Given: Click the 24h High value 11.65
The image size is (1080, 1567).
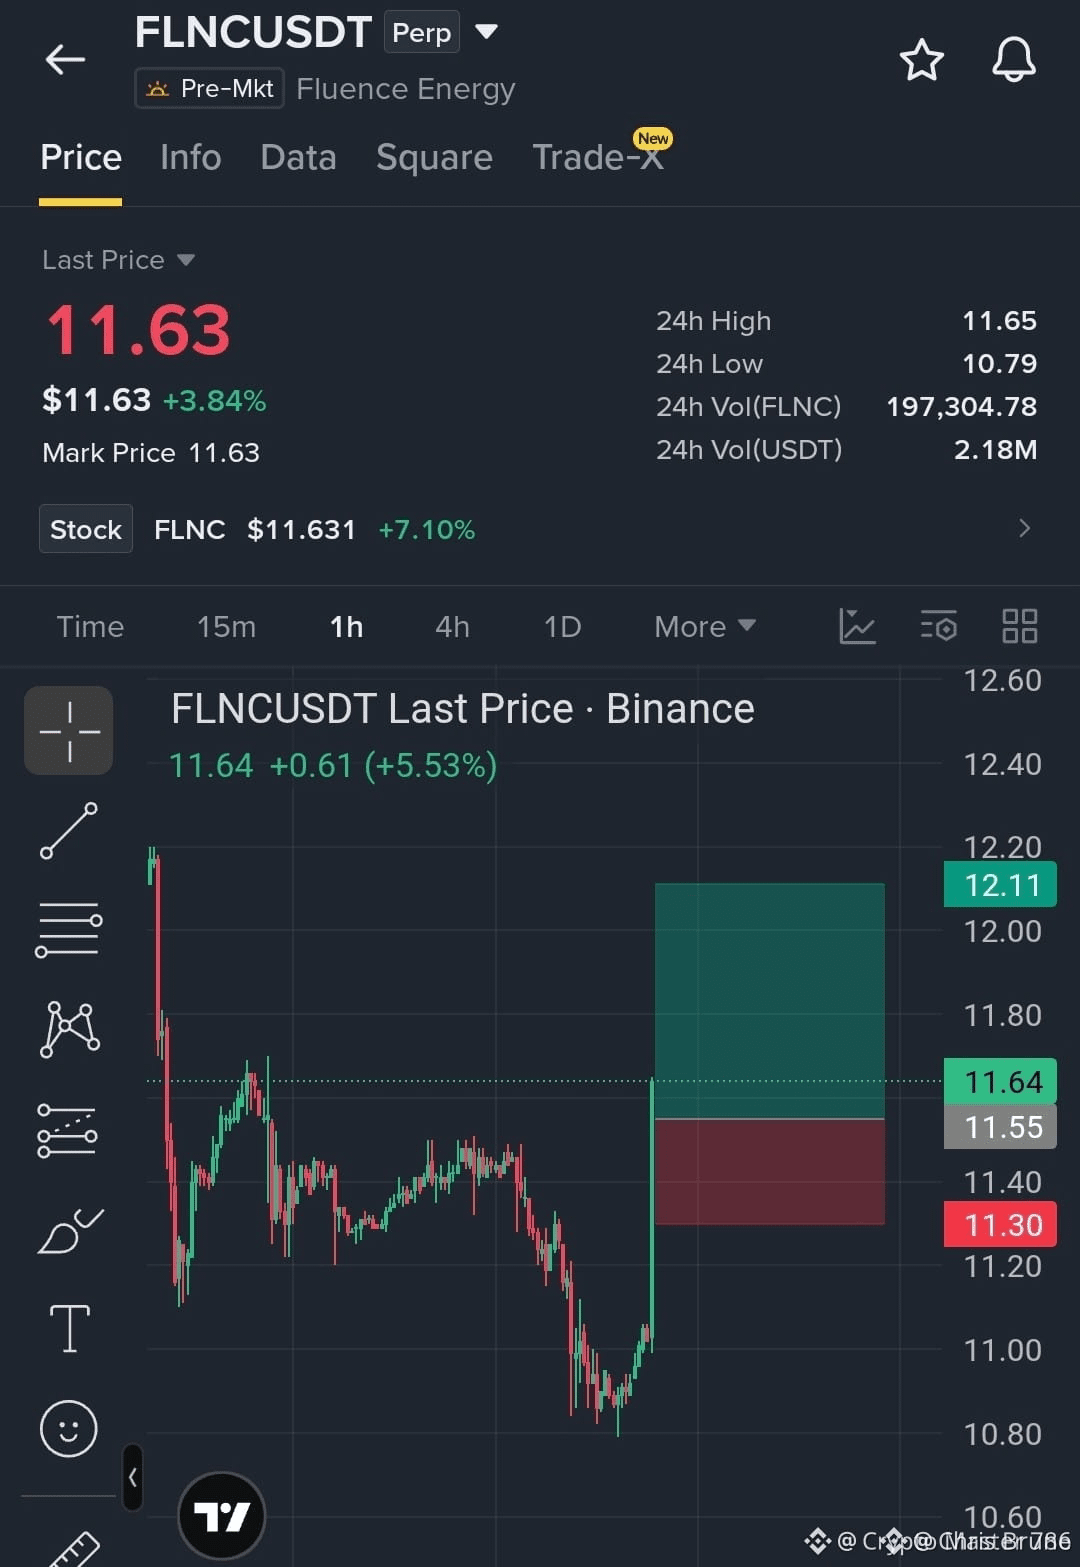Looking at the screenshot, I should coord(999,321).
